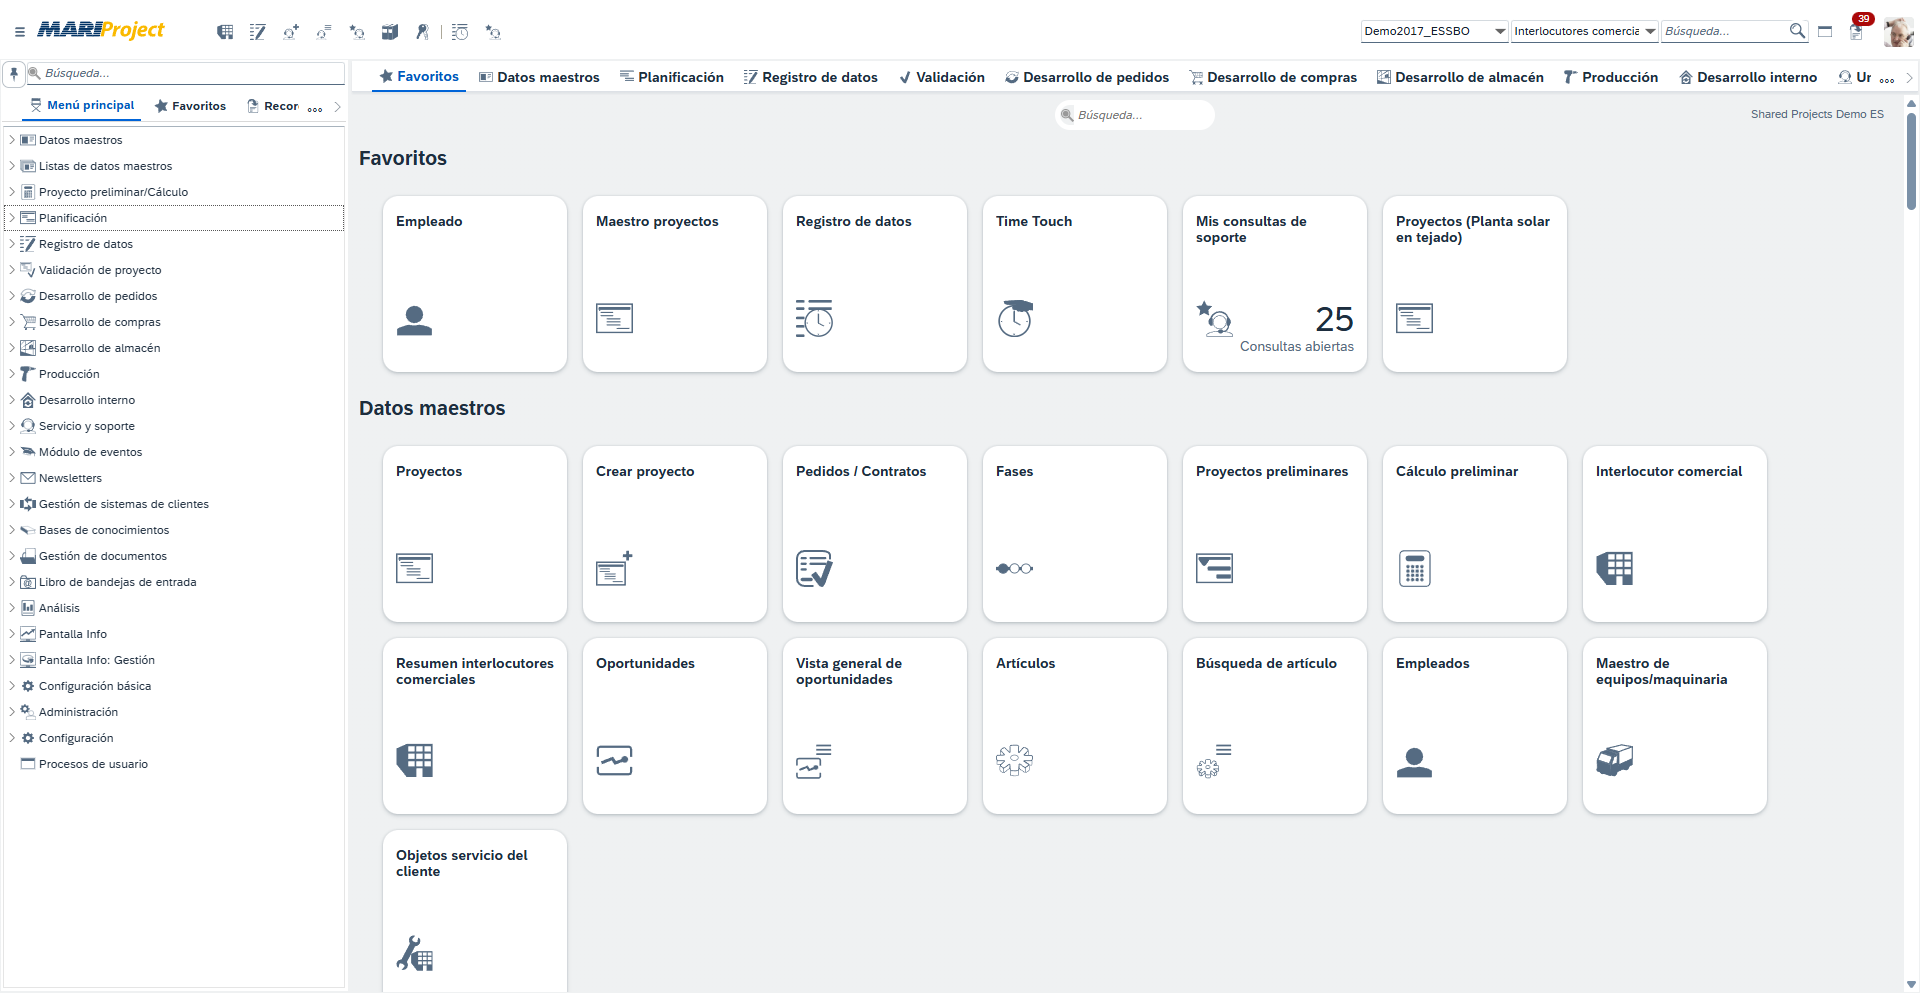Select the time recording entry icon with plus sign

click(290, 31)
